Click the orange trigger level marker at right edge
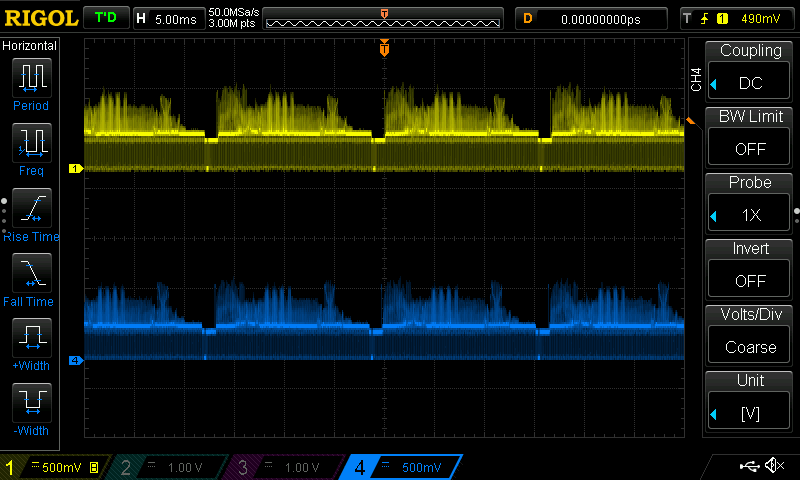 (690, 121)
